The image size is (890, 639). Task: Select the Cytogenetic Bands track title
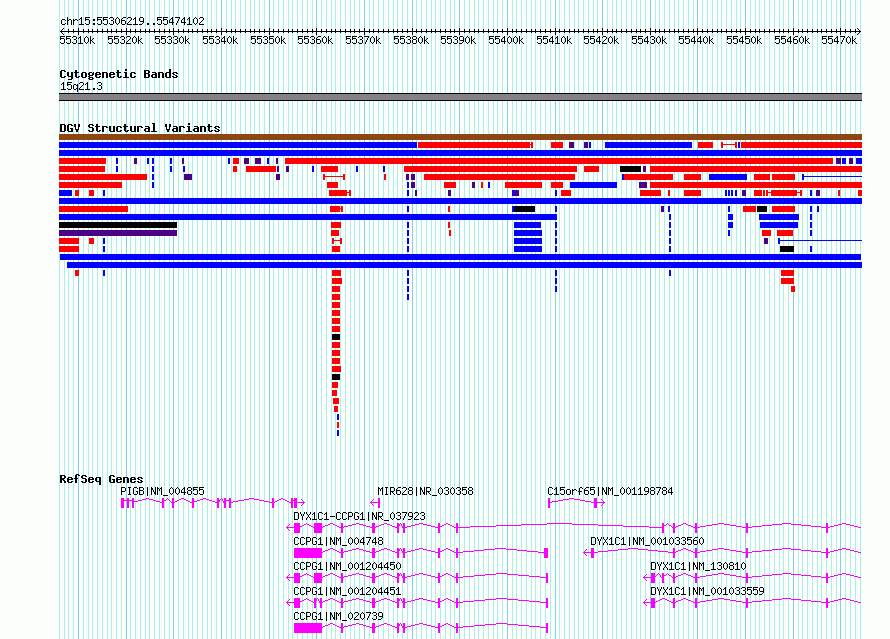119,74
